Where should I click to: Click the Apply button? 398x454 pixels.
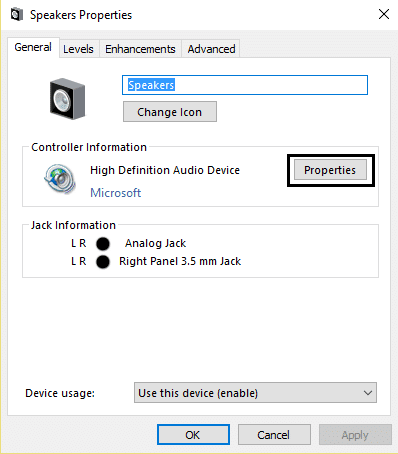click(355, 435)
